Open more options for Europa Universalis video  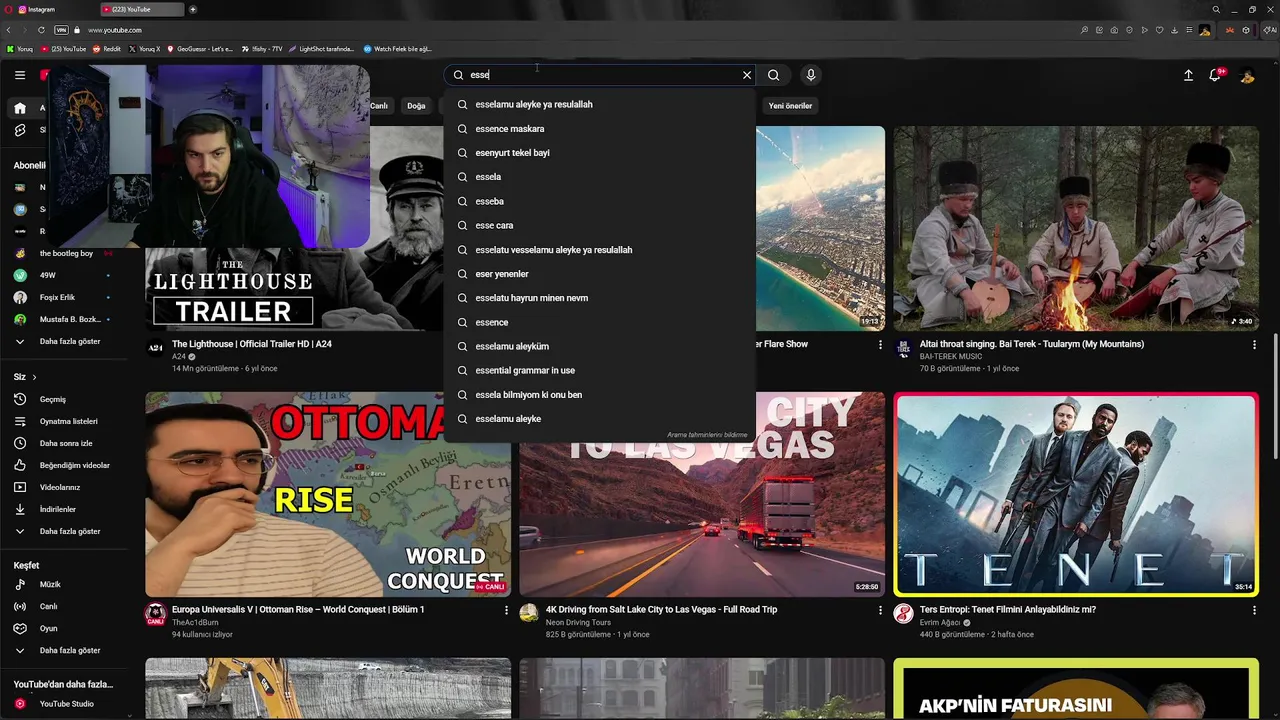(x=506, y=610)
